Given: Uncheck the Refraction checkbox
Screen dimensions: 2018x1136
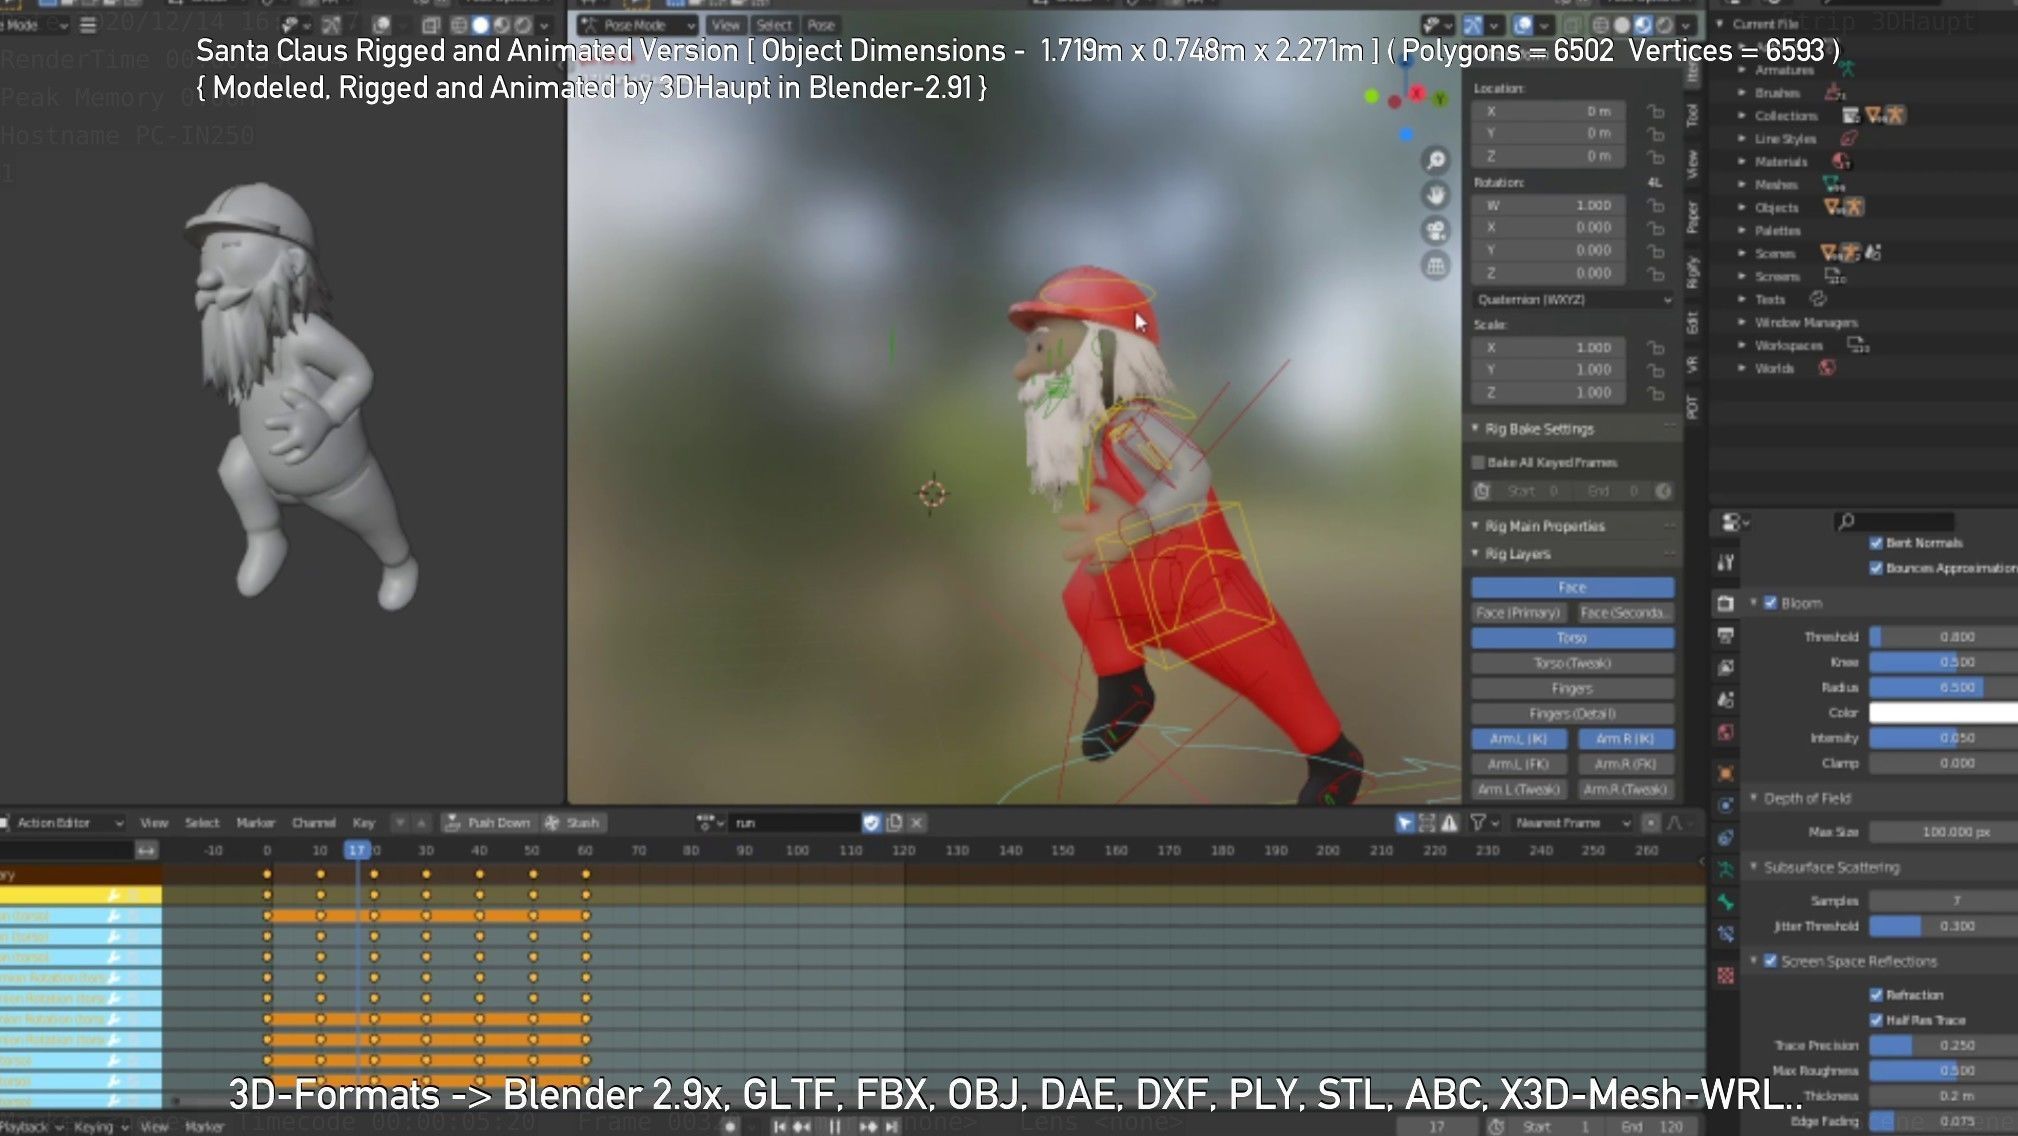Looking at the screenshot, I should tap(1876, 995).
